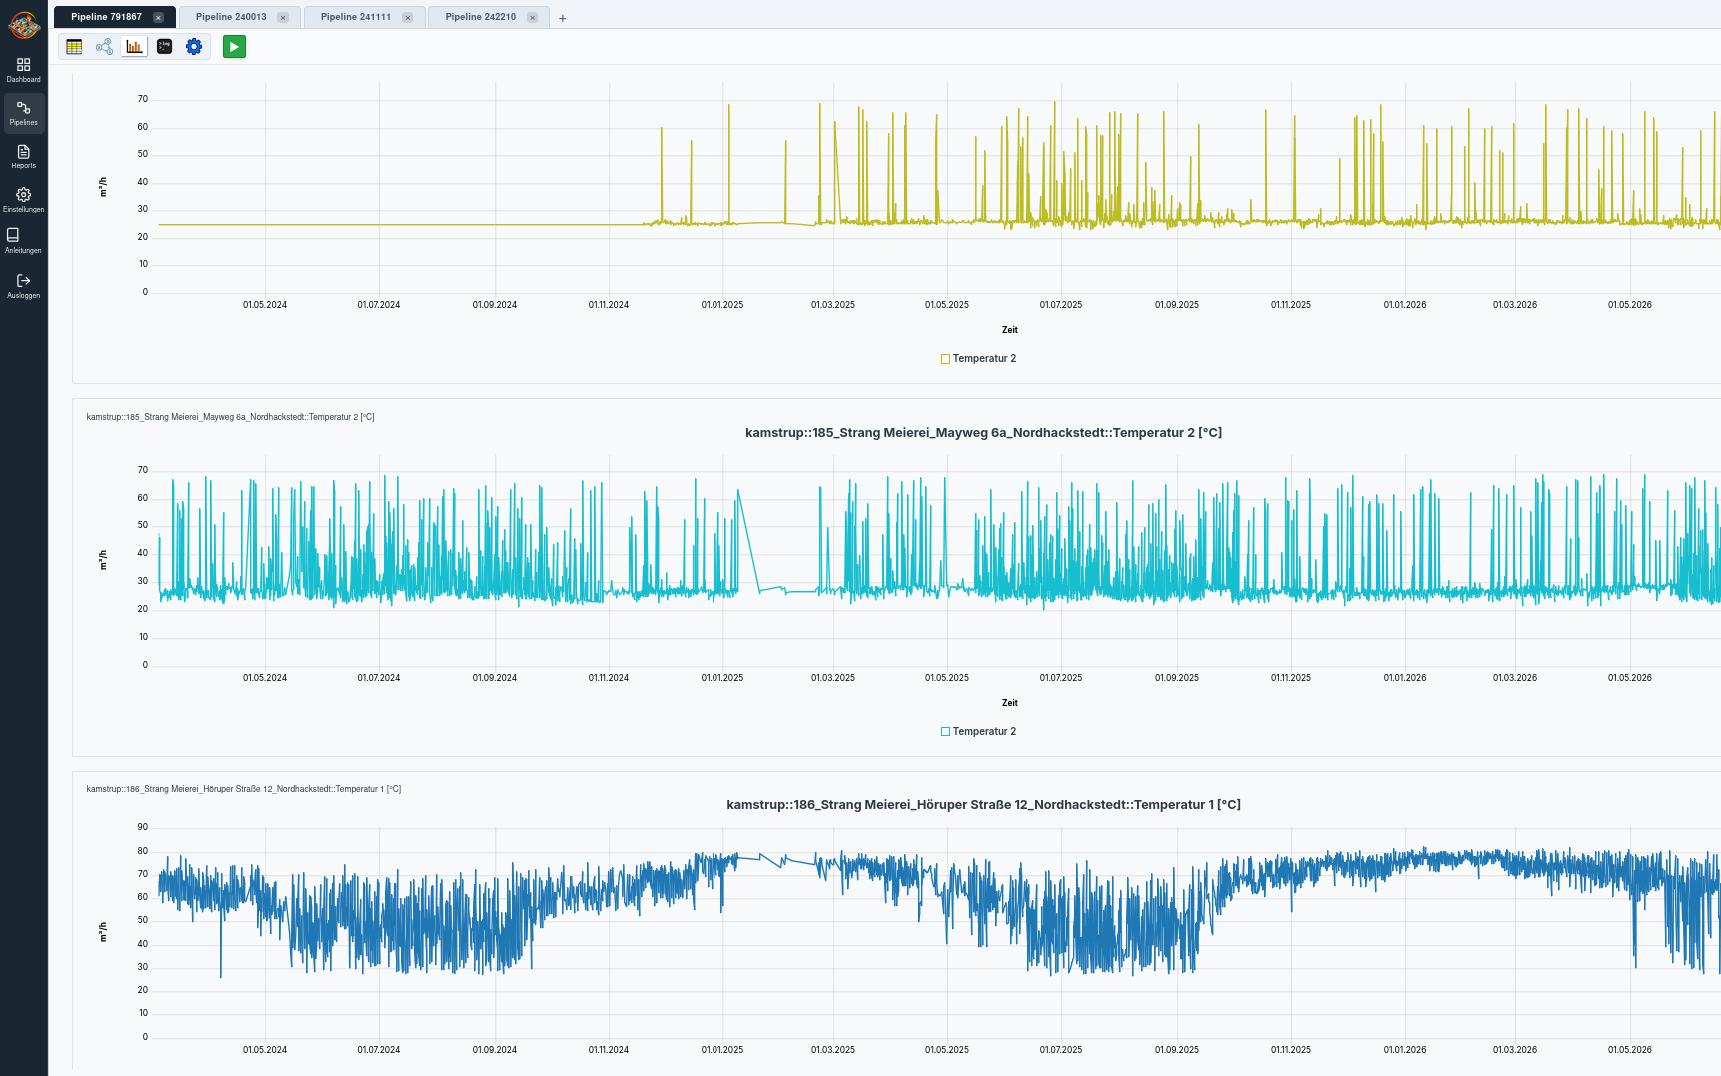Open the Pipelines sidebar item
The height and width of the screenshot is (1076, 1721).
click(x=23, y=113)
